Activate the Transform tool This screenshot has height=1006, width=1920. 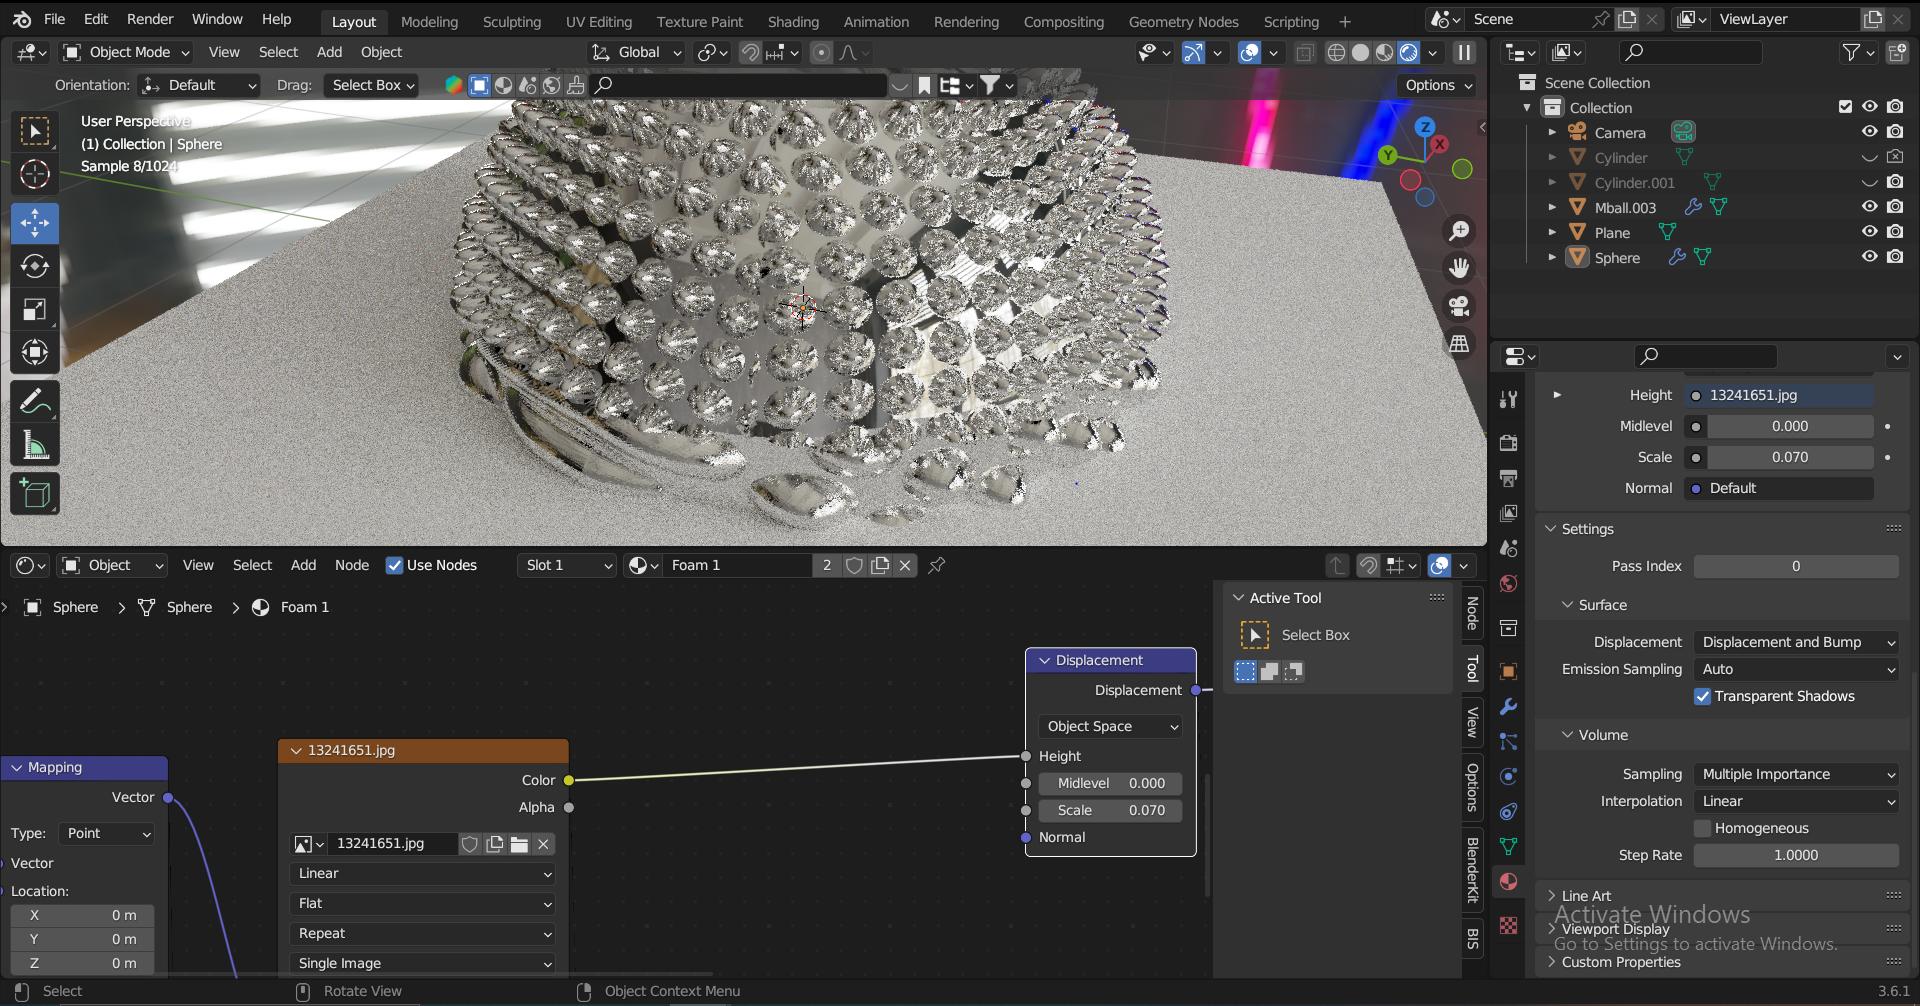click(x=35, y=352)
